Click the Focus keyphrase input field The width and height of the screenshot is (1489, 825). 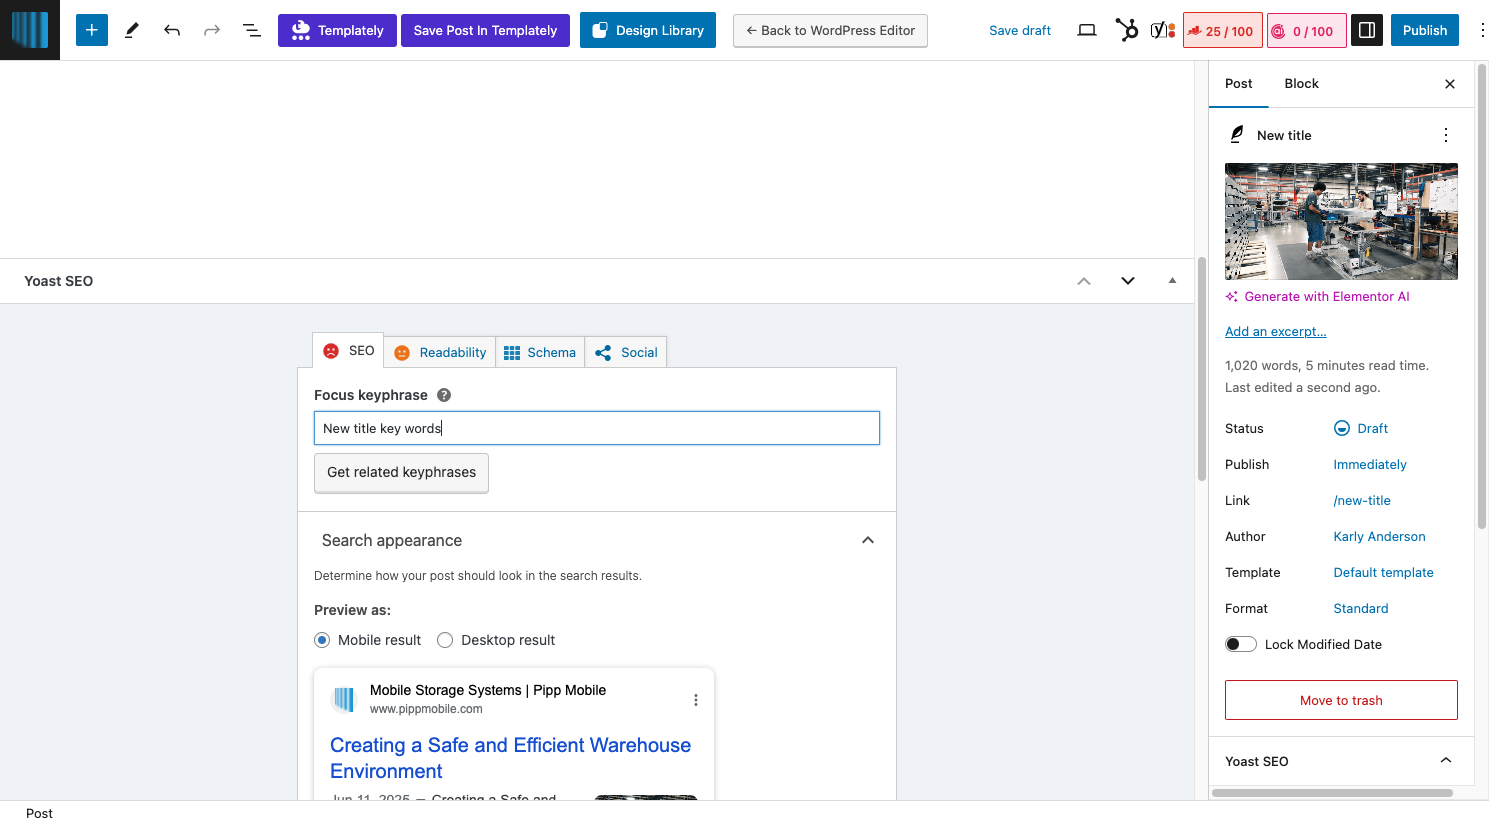pyautogui.click(x=597, y=428)
